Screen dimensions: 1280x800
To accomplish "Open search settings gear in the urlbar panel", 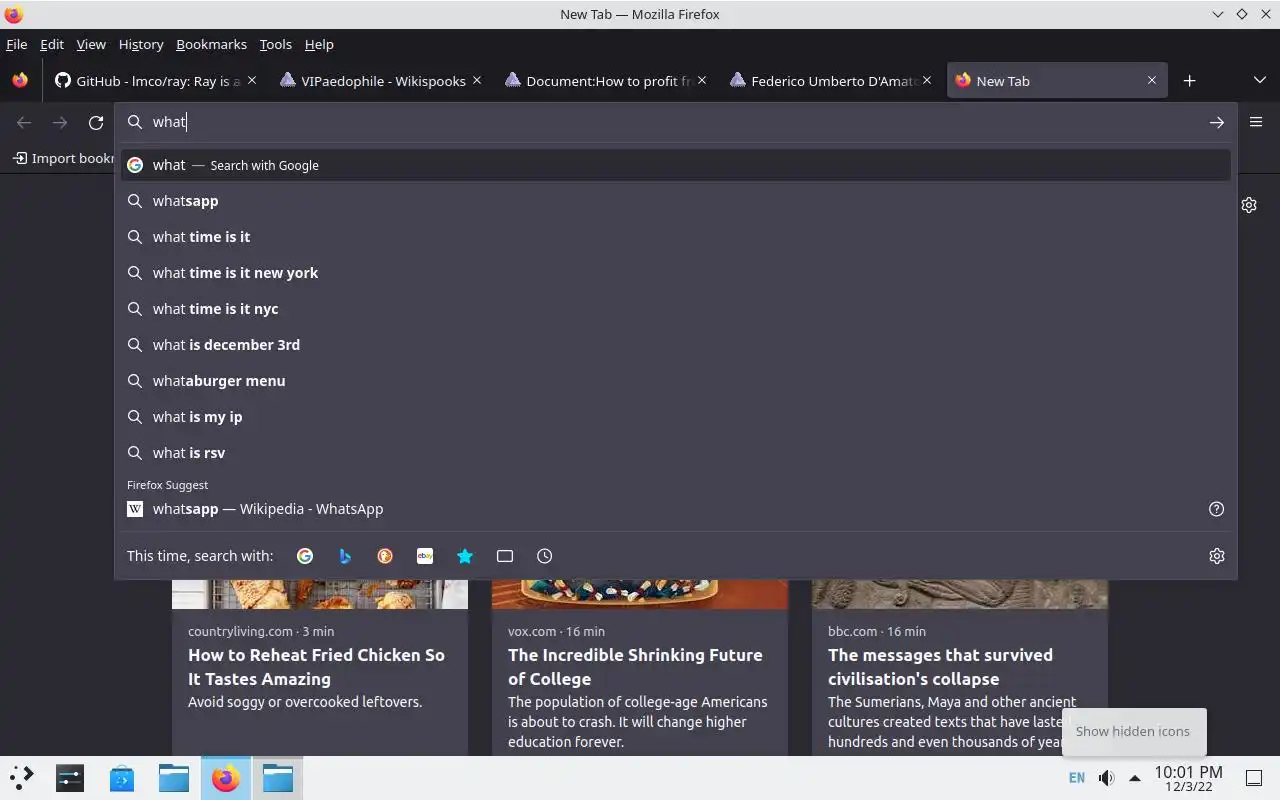I will click(x=1217, y=556).
